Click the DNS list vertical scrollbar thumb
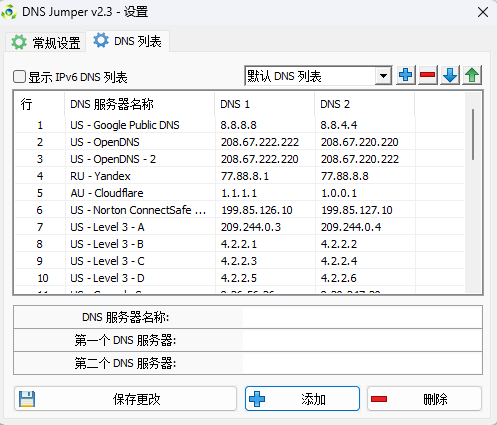 473,134
